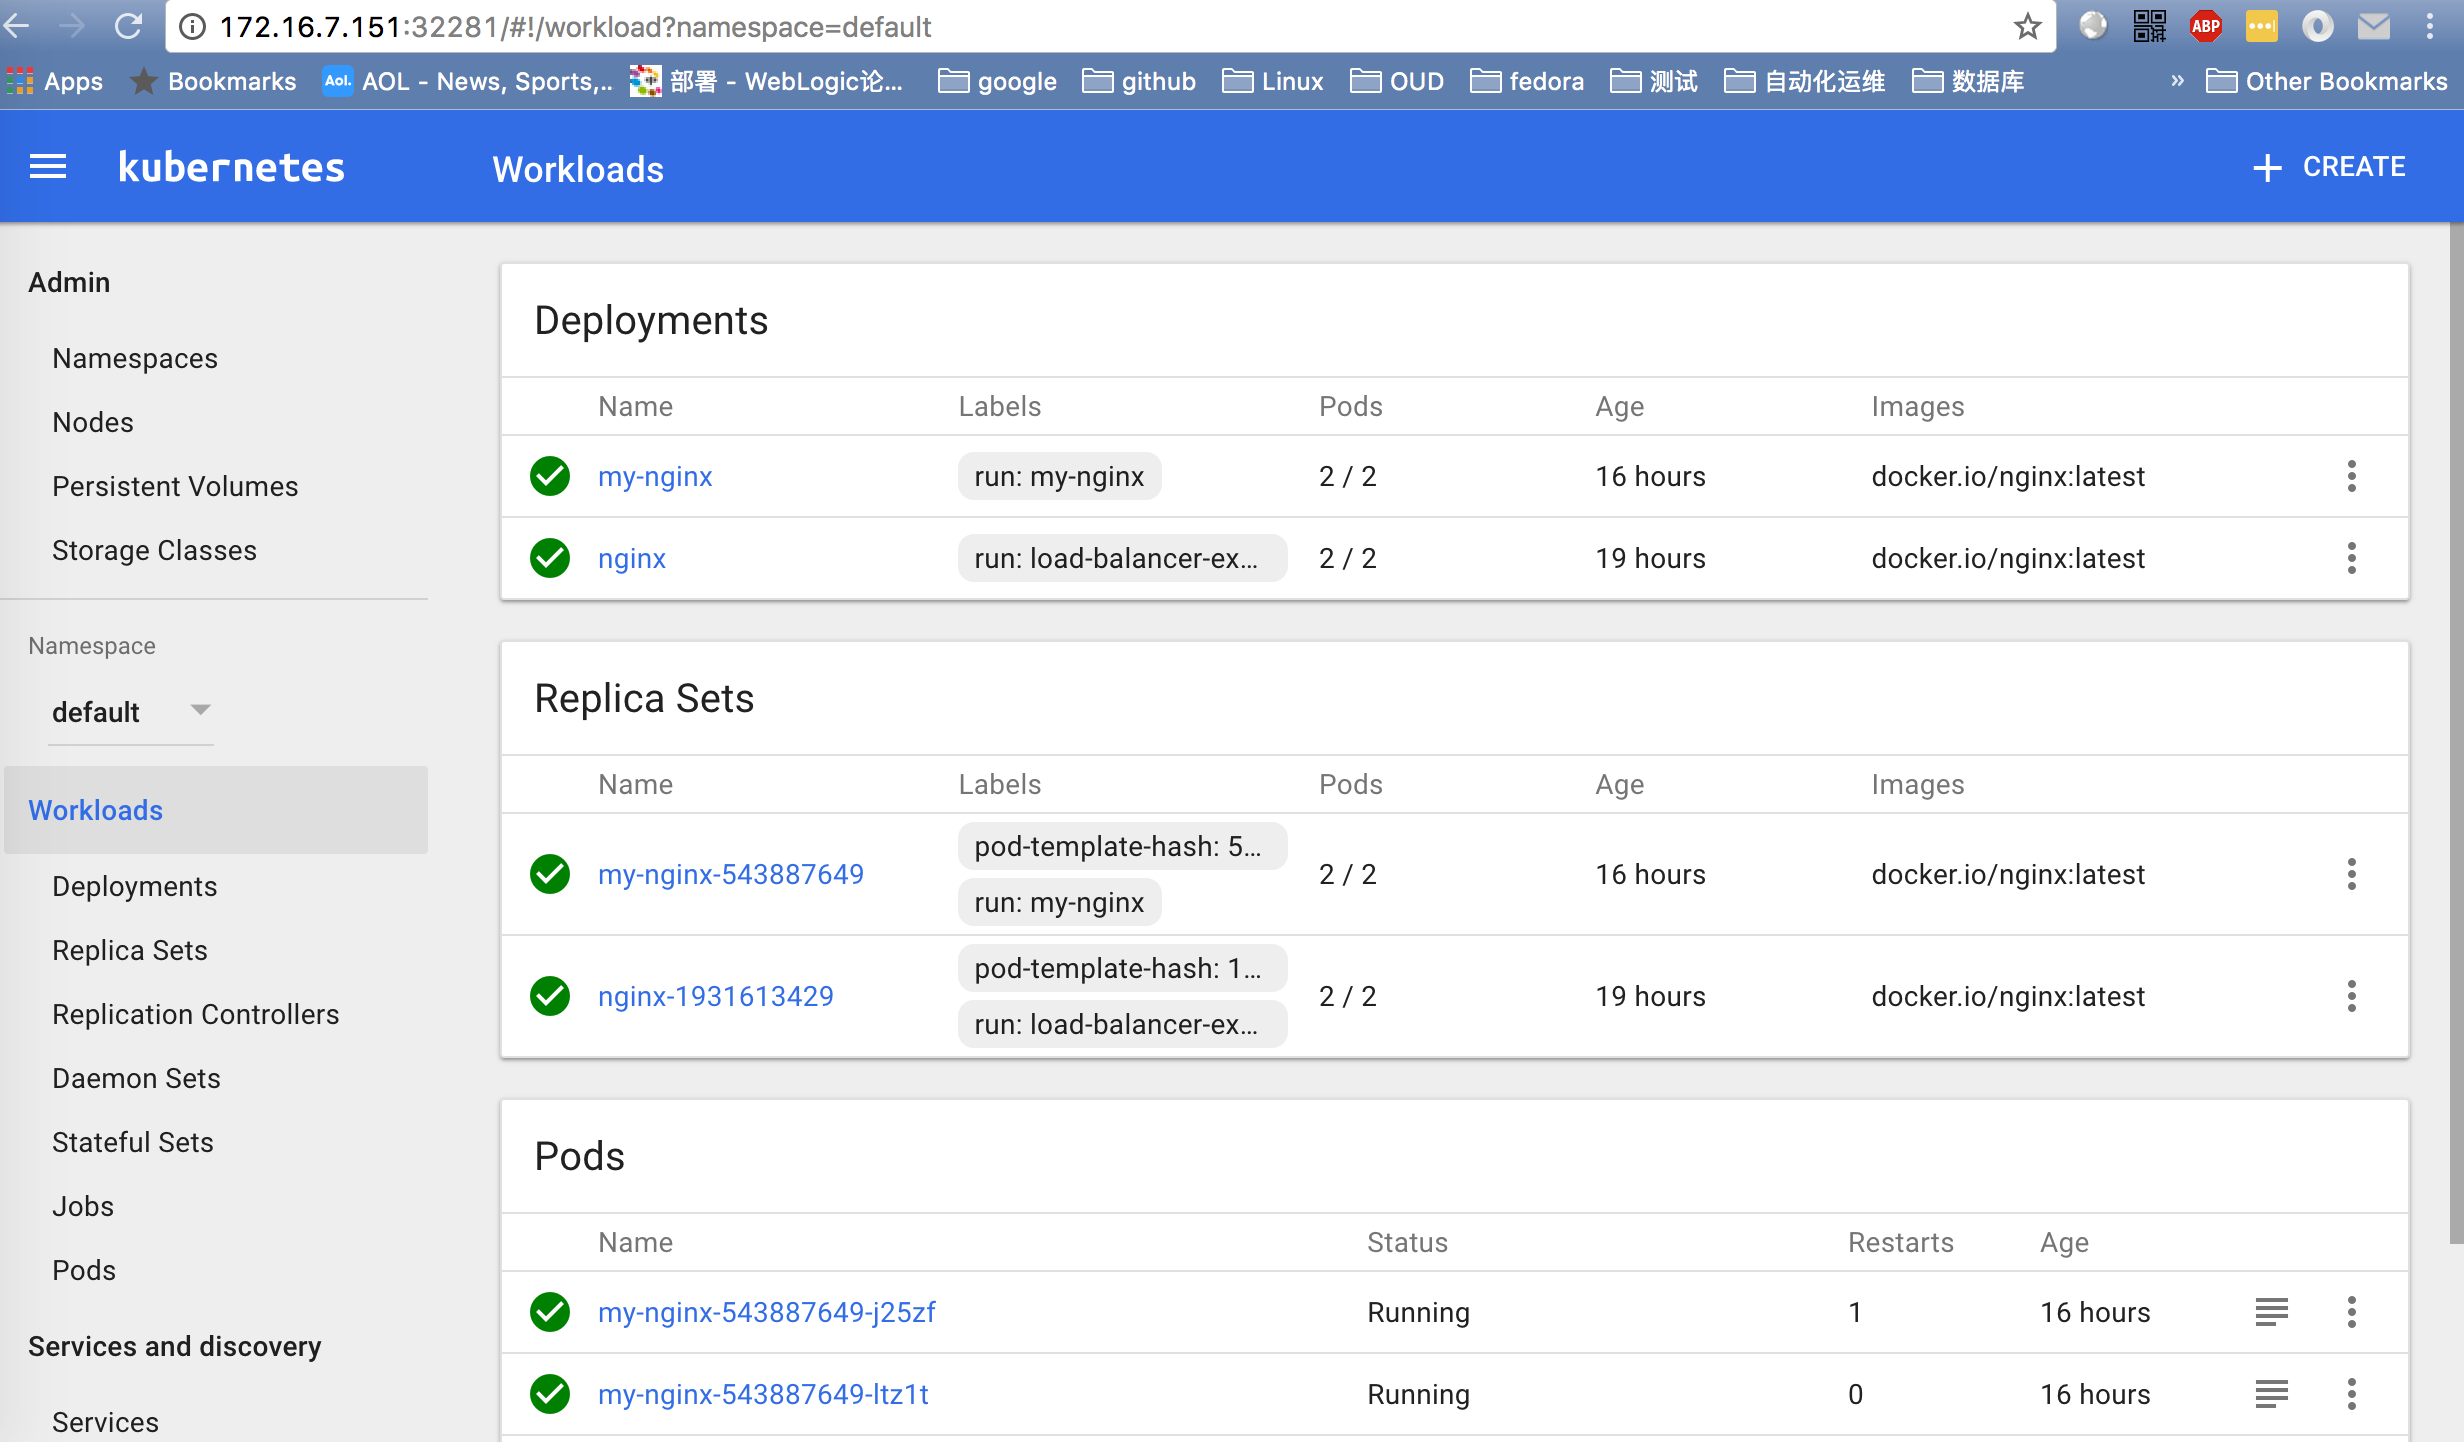Expand the default namespace dropdown
This screenshot has height=1442, width=2464.
click(x=200, y=711)
